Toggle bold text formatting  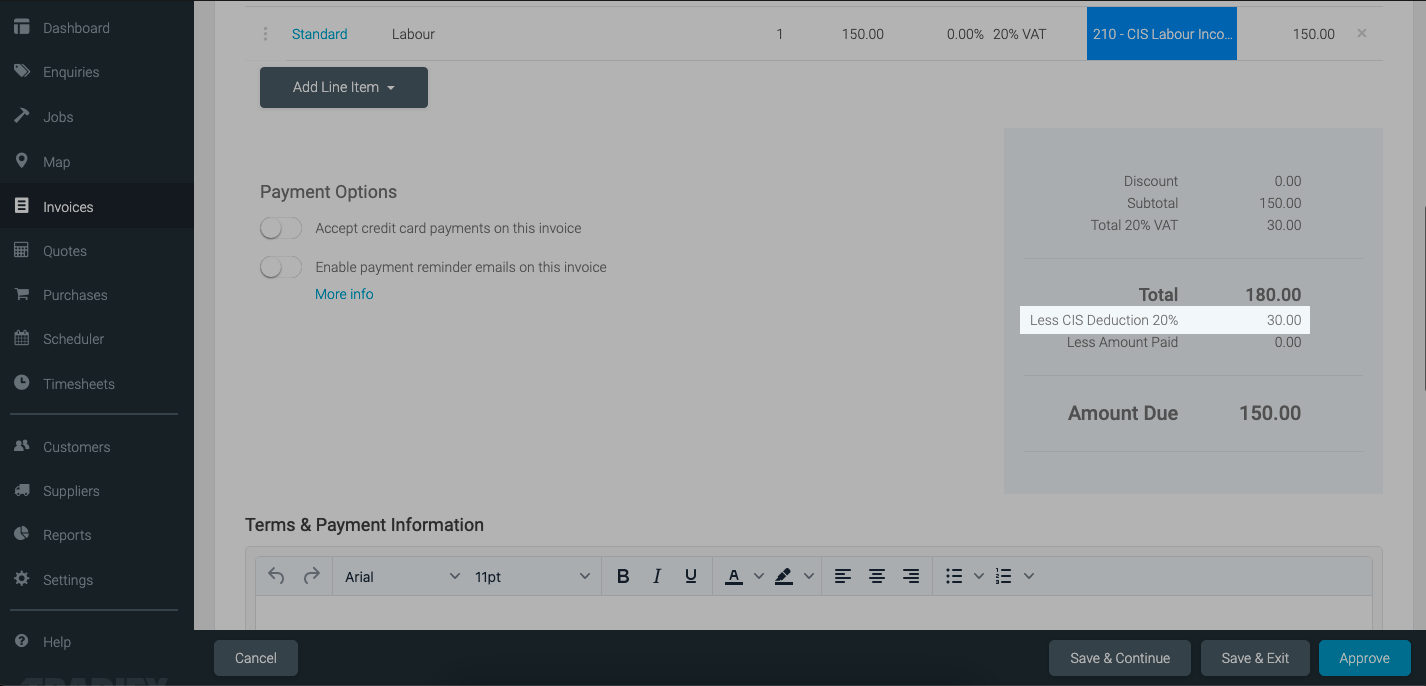623,576
